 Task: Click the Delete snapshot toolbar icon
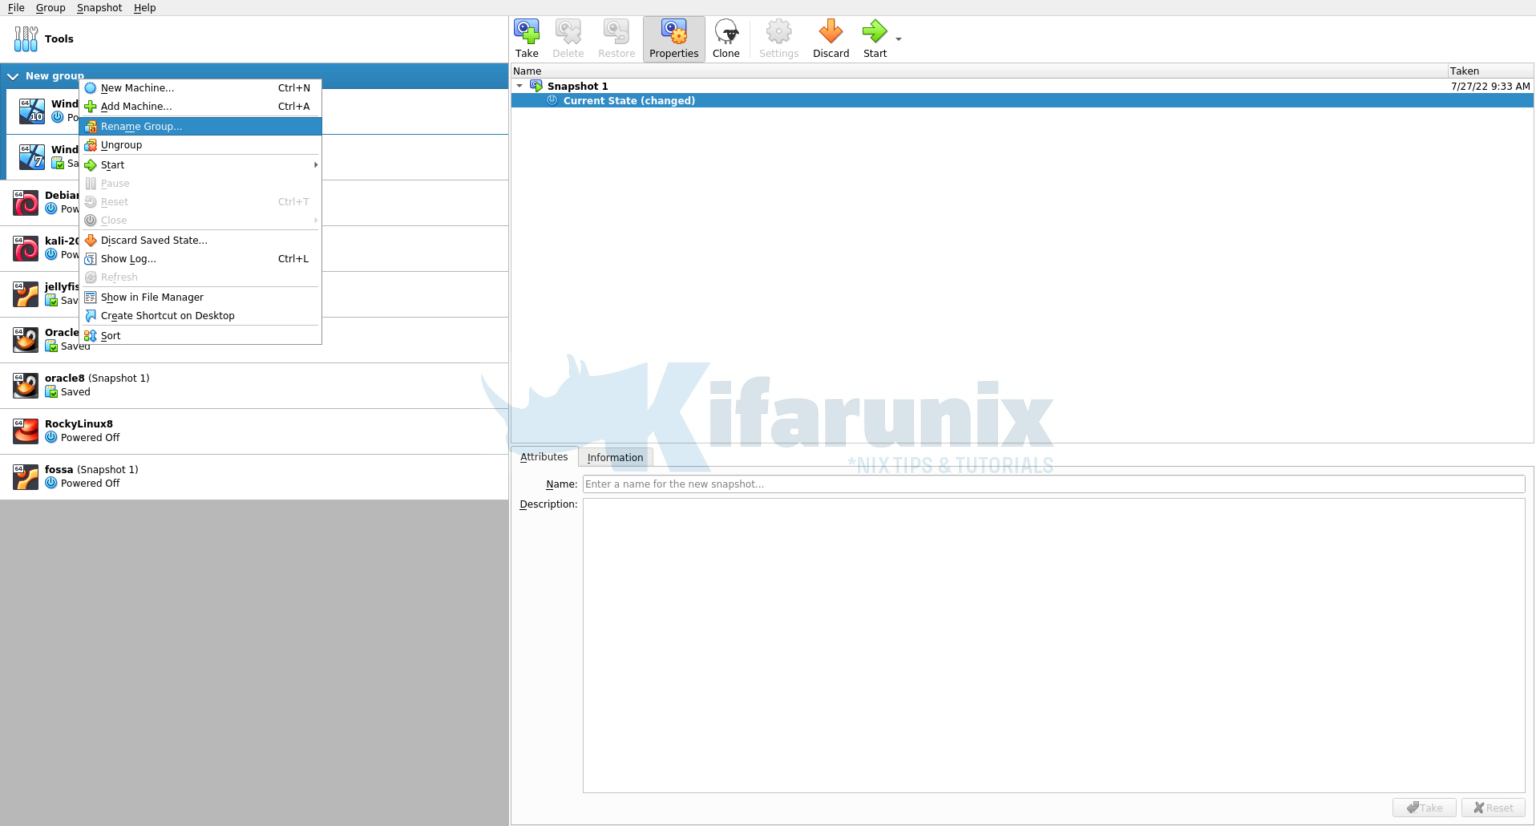[568, 39]
